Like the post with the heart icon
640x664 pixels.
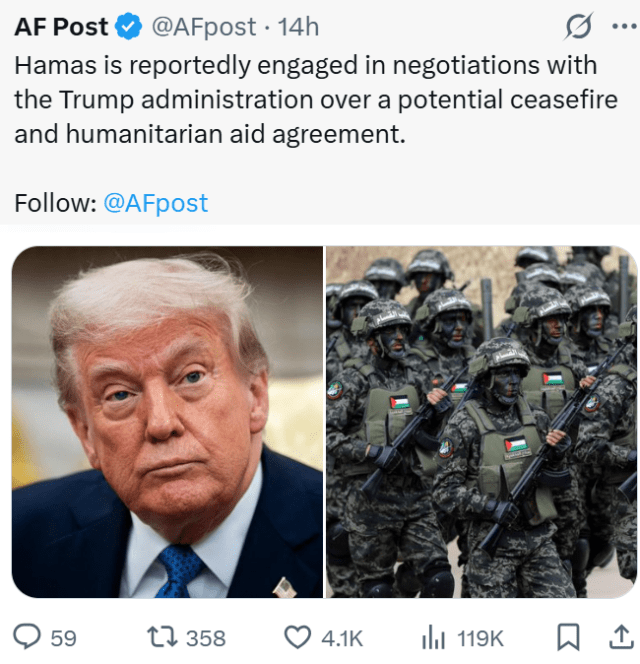[x=297, y=637]
